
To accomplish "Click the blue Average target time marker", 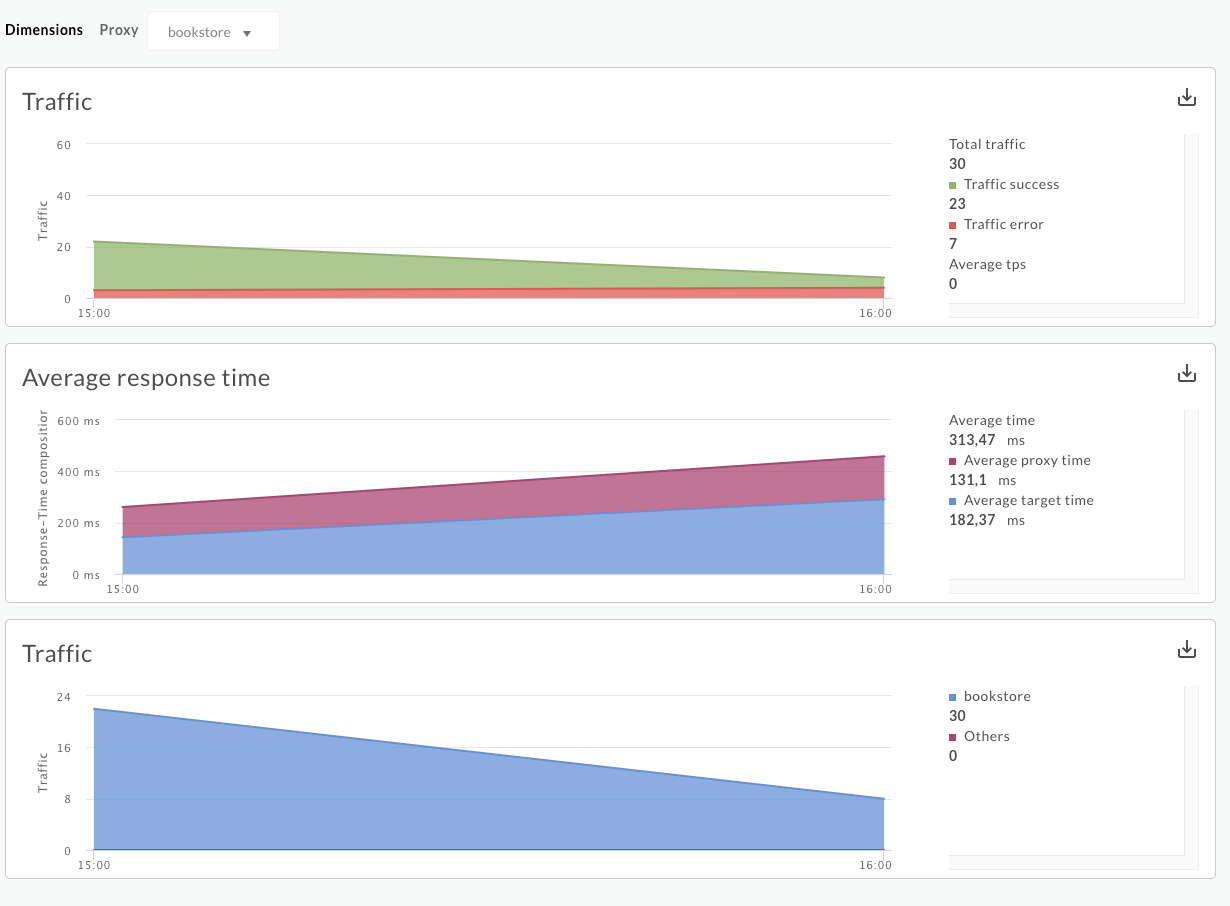I will coord(953,501).
